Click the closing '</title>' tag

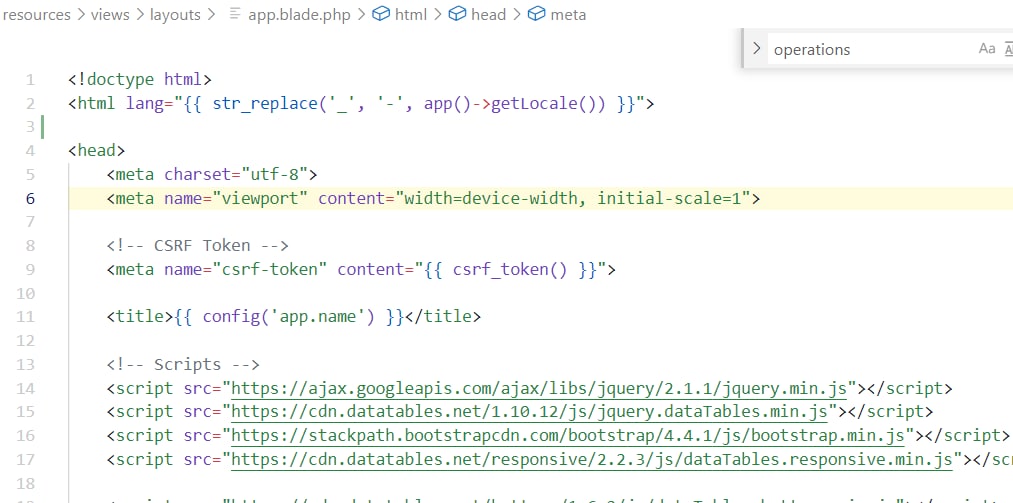click(x=443, y=316)
